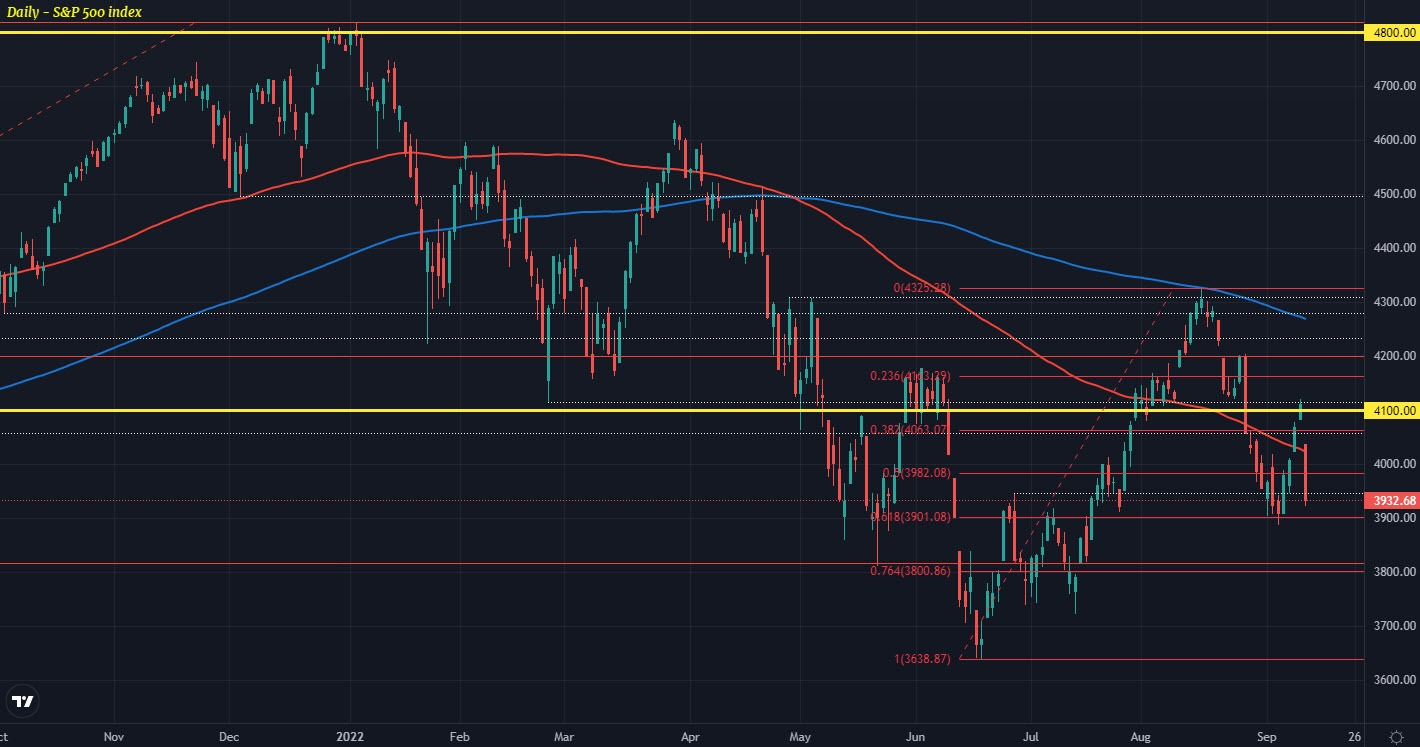The image size is (1420, 747).
Task: Click the 4200.00 price axis label
Action: coord(1393,356)
